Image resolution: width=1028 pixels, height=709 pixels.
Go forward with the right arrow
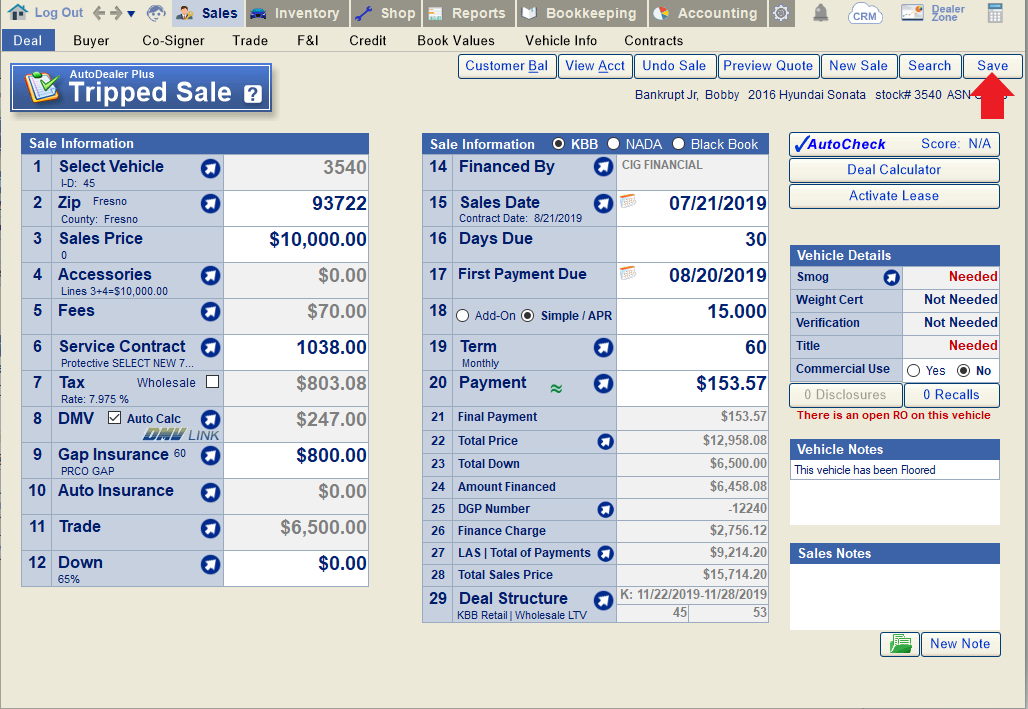tap(115, 13)
